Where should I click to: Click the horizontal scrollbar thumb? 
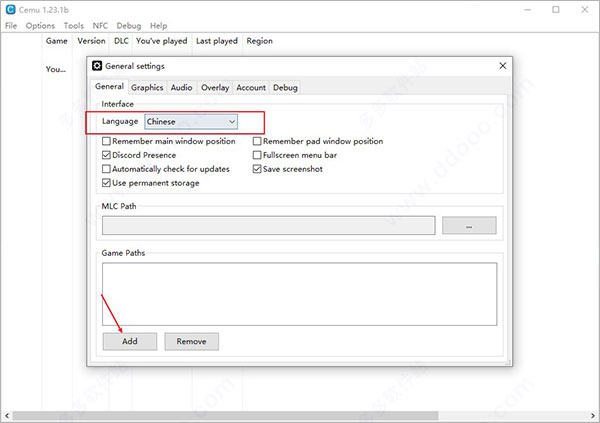pos(226,416)
